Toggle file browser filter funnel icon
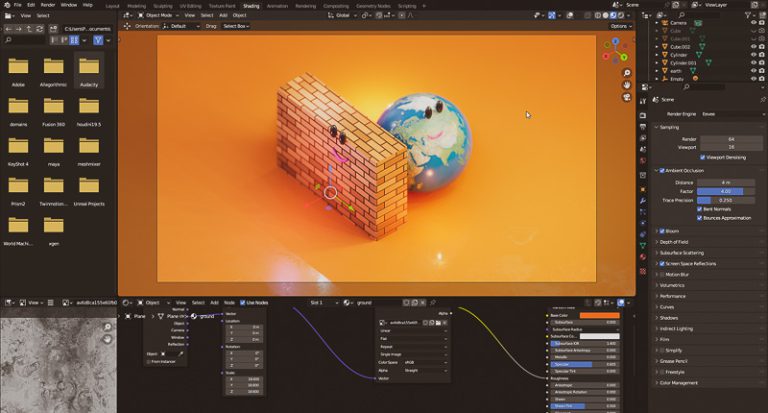The width and height of the screenshot is (768, 413). point(98,40)
